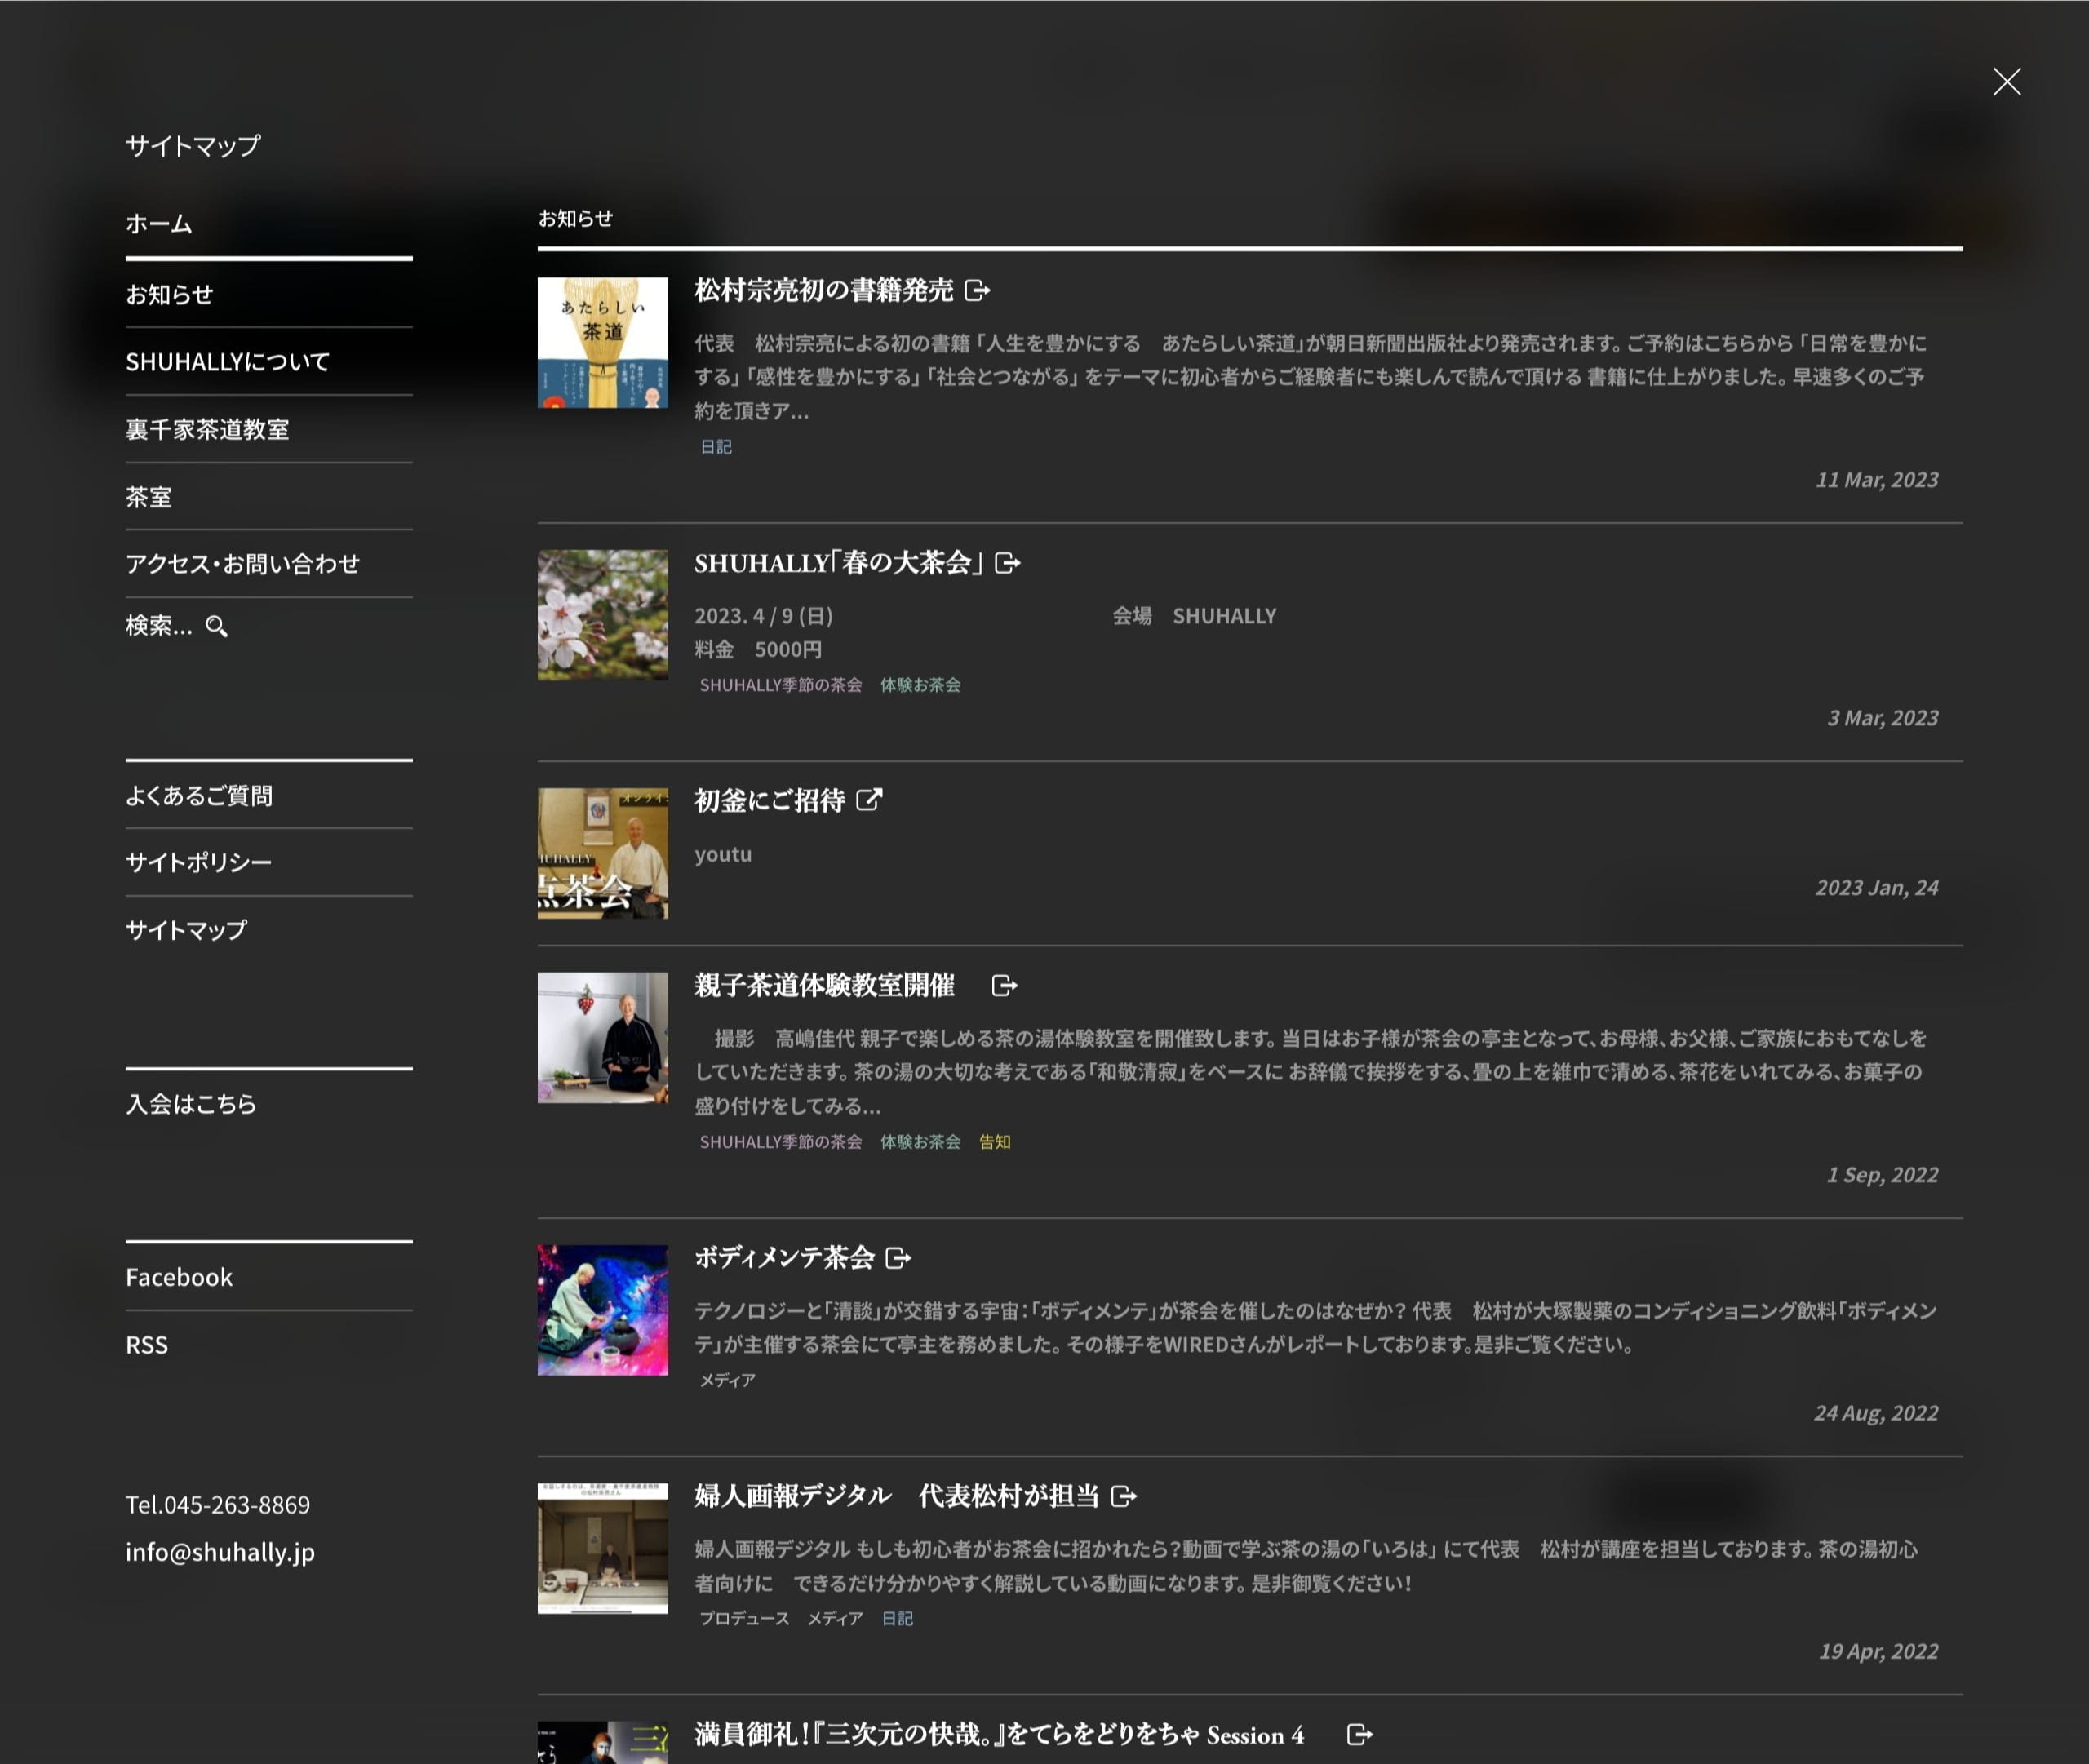Click the 入会はこちら link
This screenshot has height=1764, width=2089.
[x=191, y=1104]
